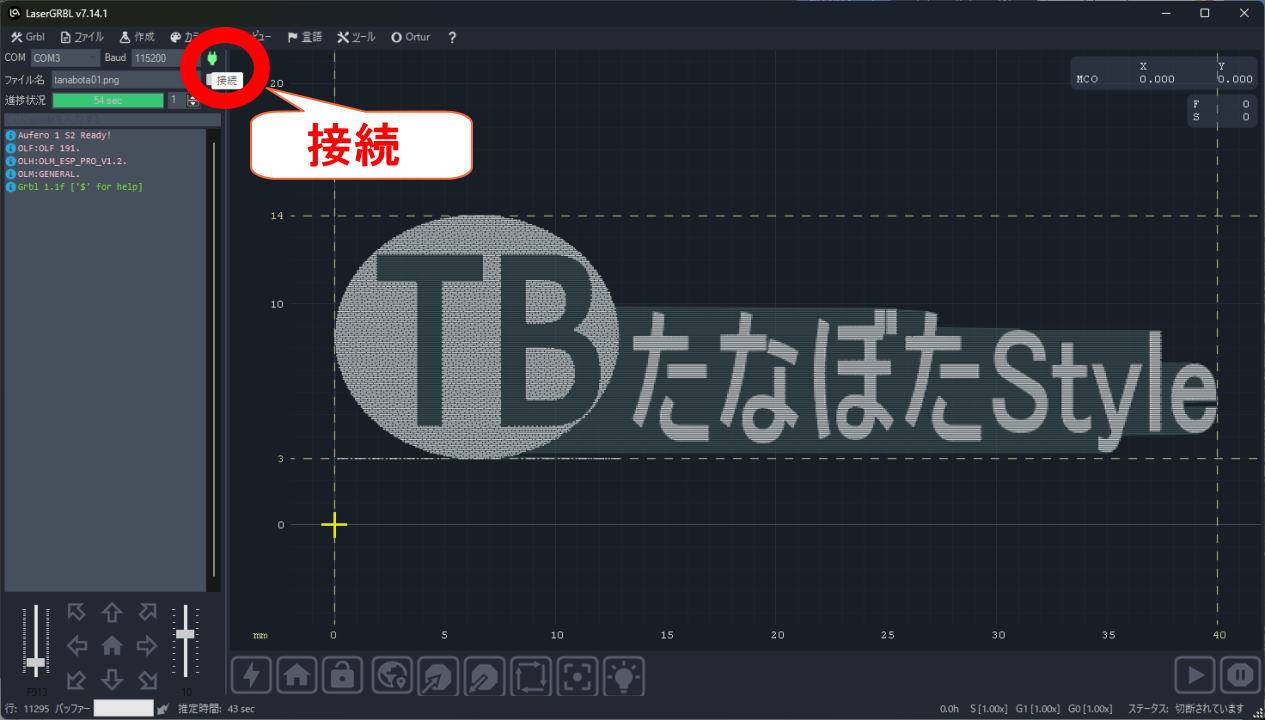Click the second arrow-in custom button
The image size is (1265, 720).
point(484,676)
